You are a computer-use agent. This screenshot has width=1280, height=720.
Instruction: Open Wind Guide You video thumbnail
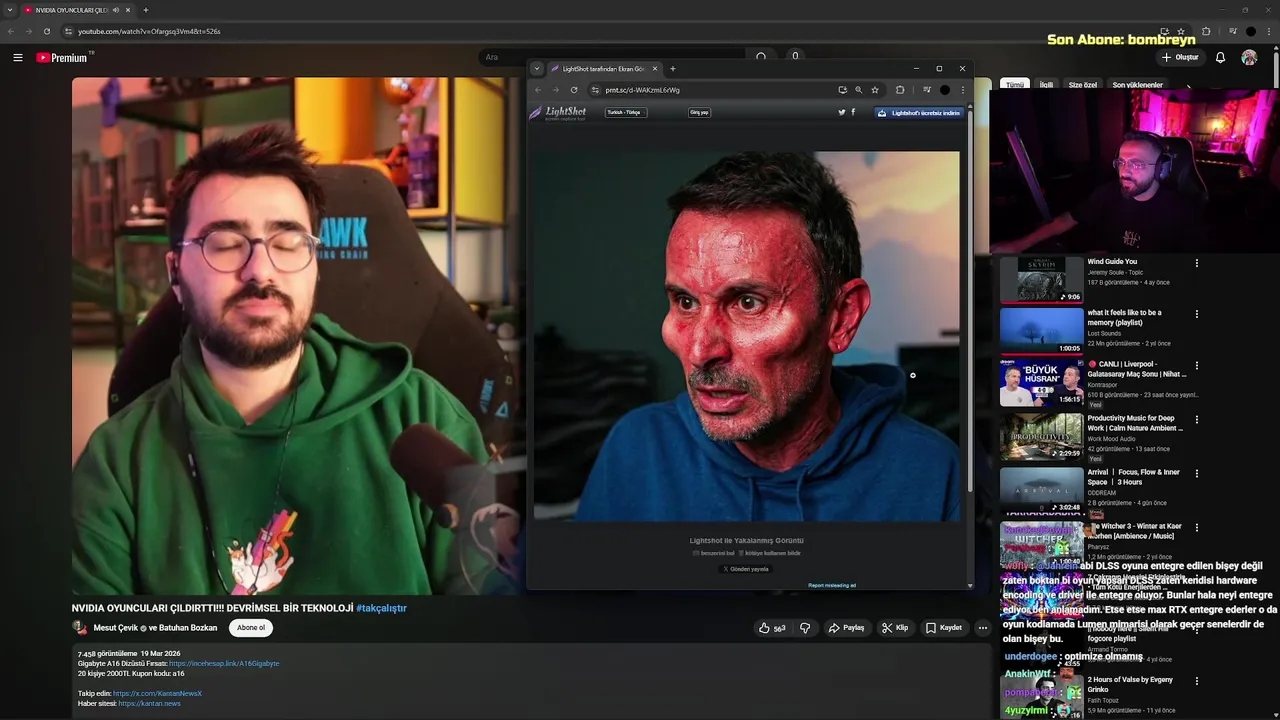tap(1041, 279)
